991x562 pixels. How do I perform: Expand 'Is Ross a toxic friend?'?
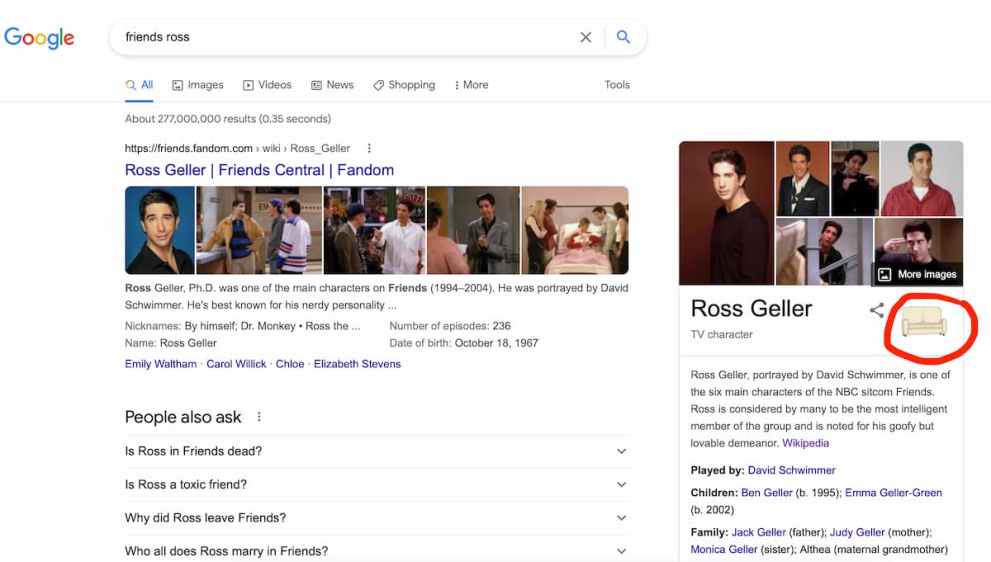click(377, 484)
